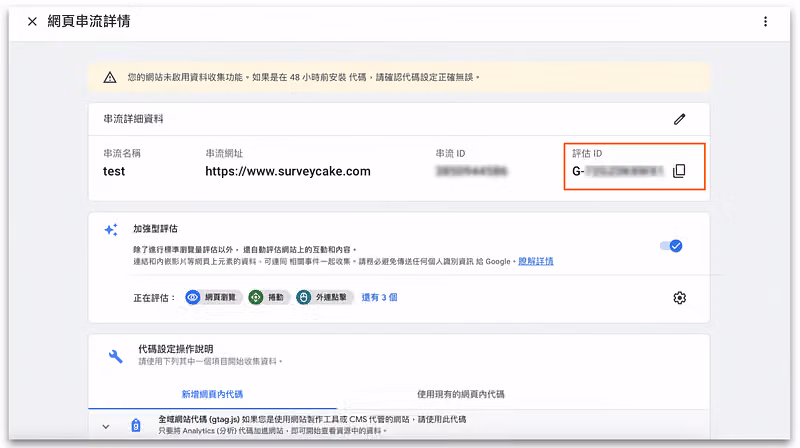Image resolution: width=800 pixels, height=448 pixels.
Task: Click the 瞭解詳情 learn more link
Action: 536,261
